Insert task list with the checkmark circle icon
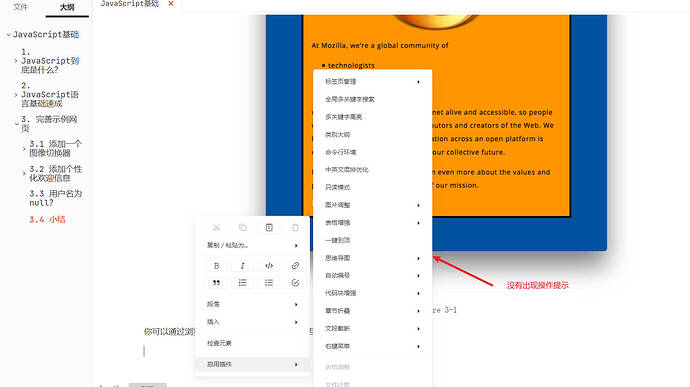The image size is (690, 387). click(x=295, y=283)
